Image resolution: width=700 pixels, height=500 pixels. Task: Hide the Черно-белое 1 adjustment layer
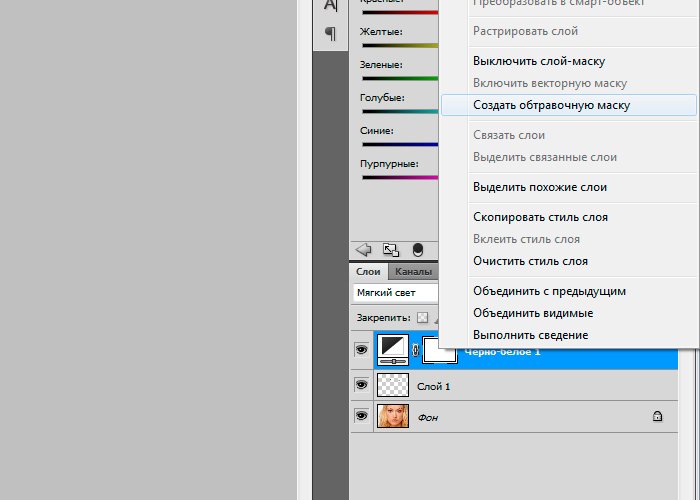361,351
